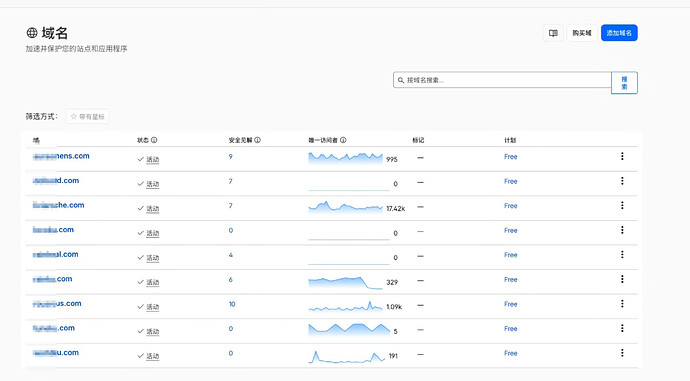Screen dimensions: 690x381
Task: Open three-dot menu for row with 5 visitors
Action: [622, 329]
